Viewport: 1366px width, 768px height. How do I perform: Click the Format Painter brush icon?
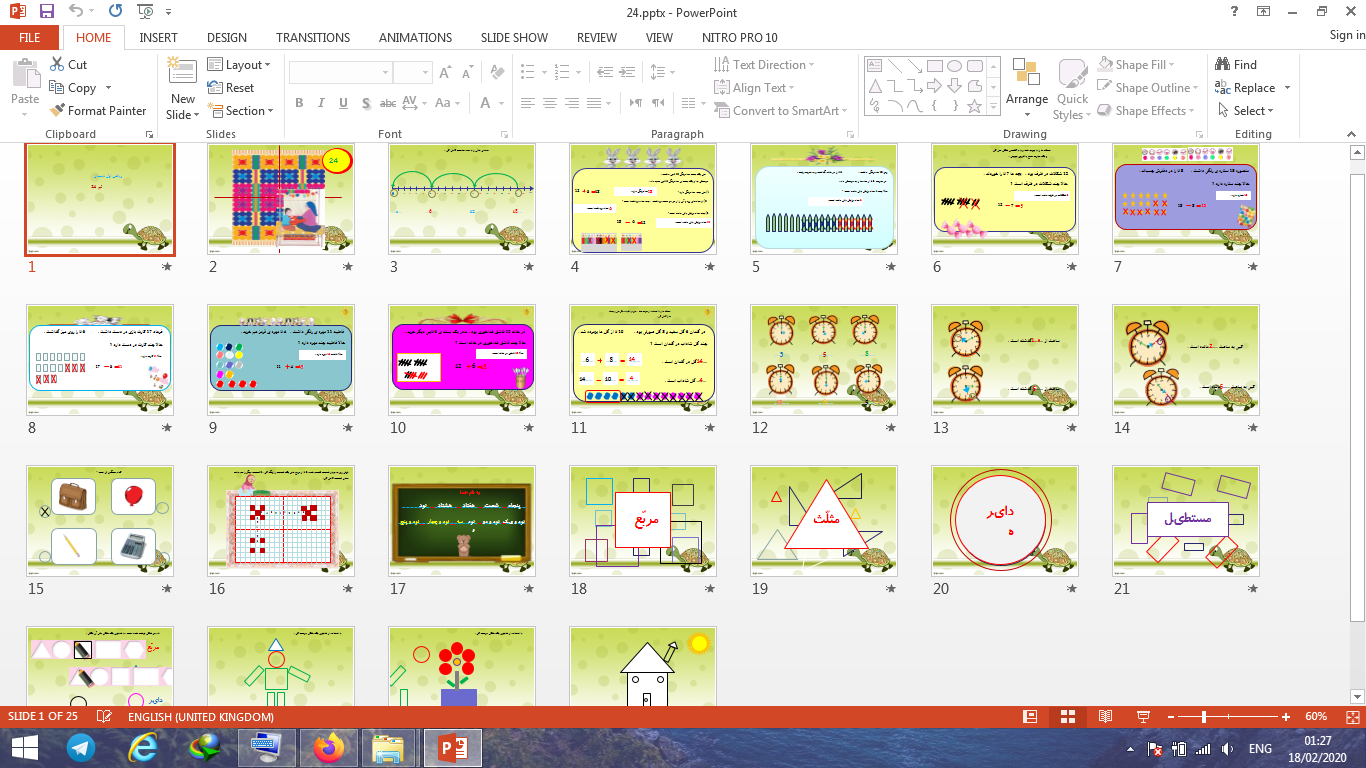(56, 111)
